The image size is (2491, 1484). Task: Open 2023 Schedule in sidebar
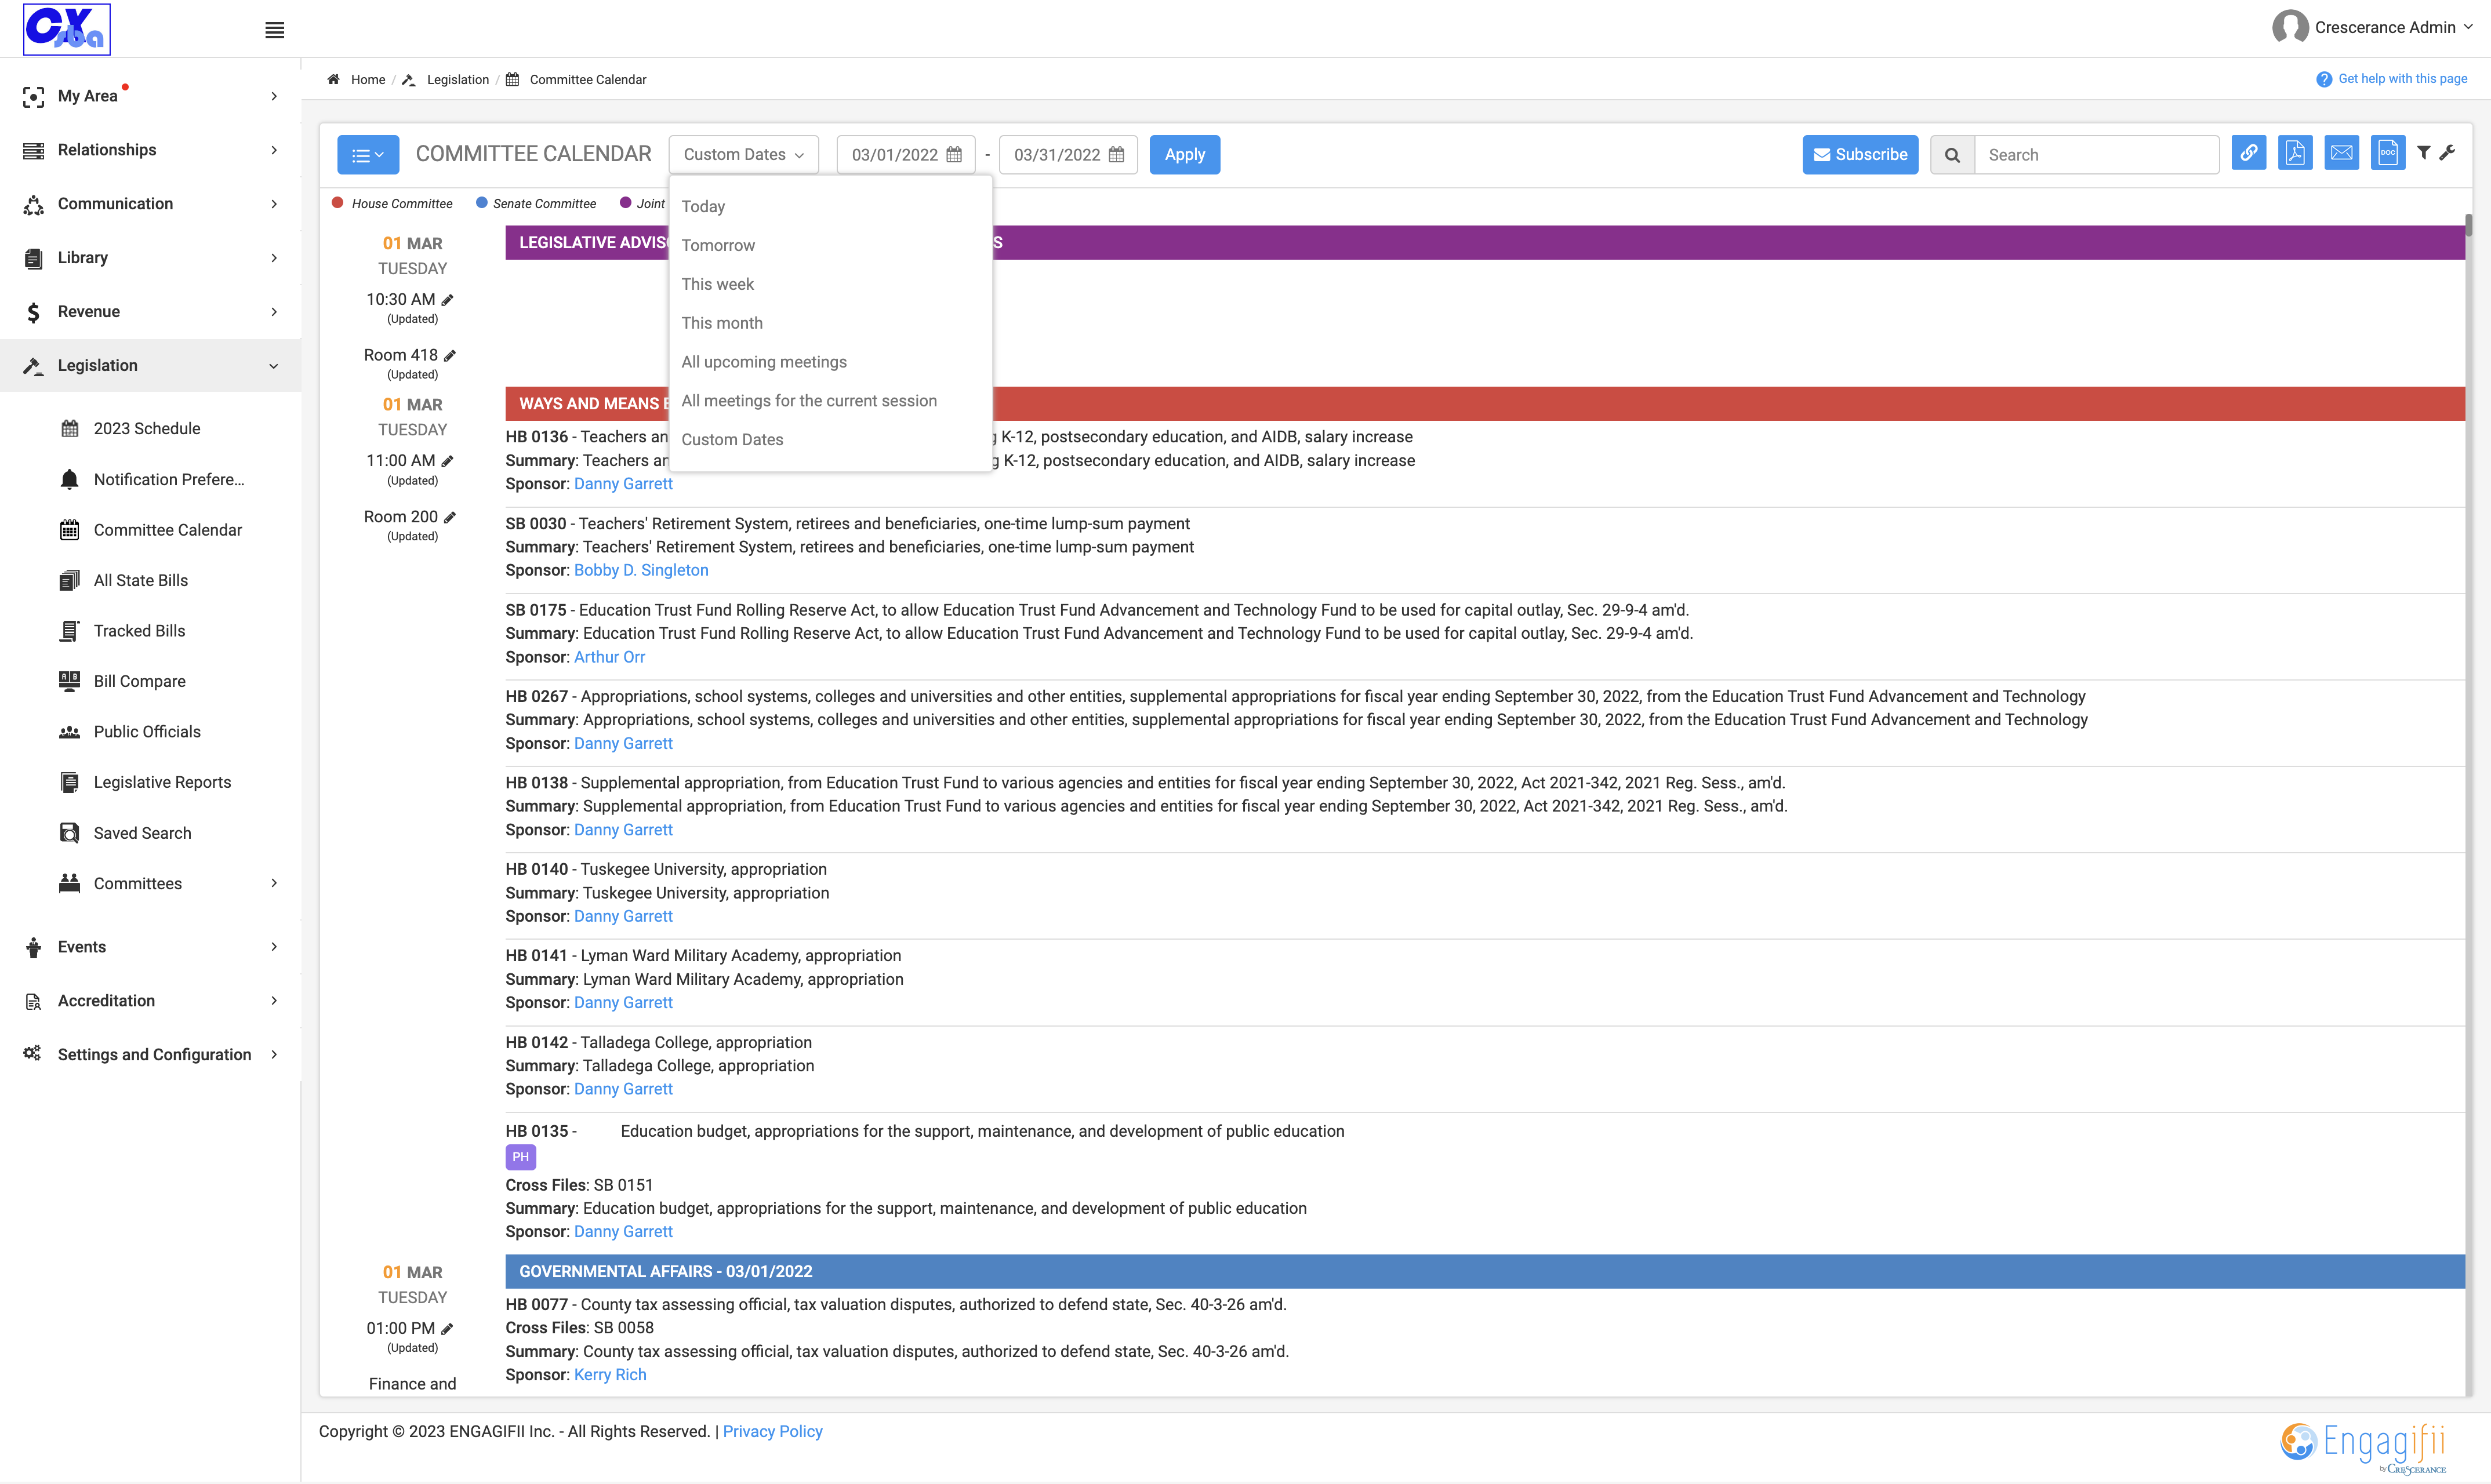click(147, 428)
